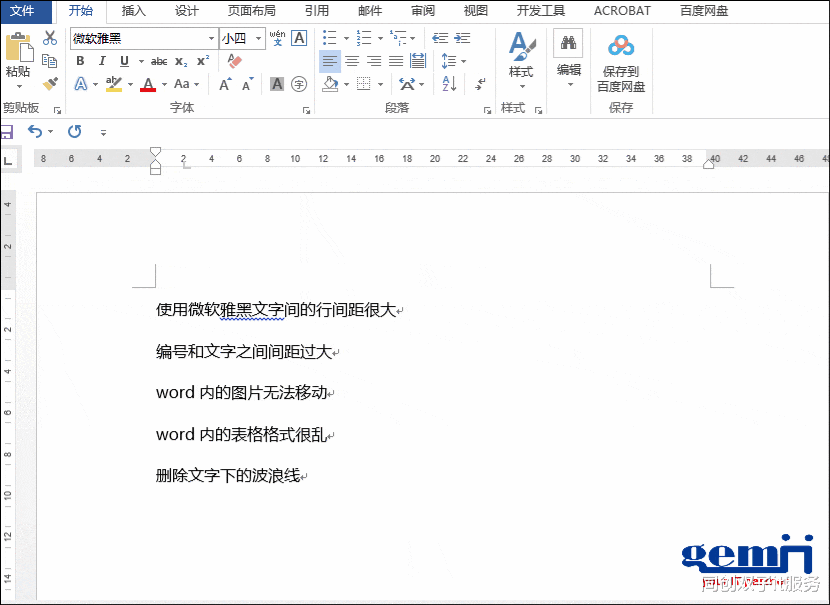This screenshot has width=830, height=605.
Task: Customize Quick Access Toolbar arrow
Action: pyautogui.click(x=103, y=132)
